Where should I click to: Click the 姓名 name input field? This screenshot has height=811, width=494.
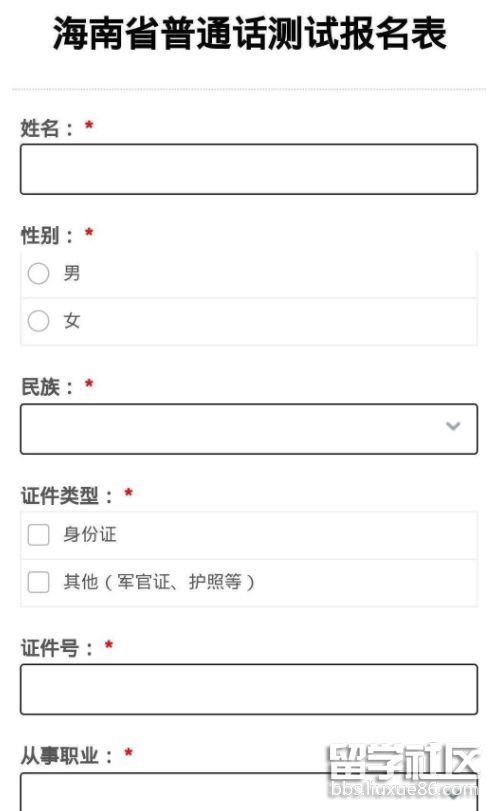pyautogui.click(x=249, y=169)
